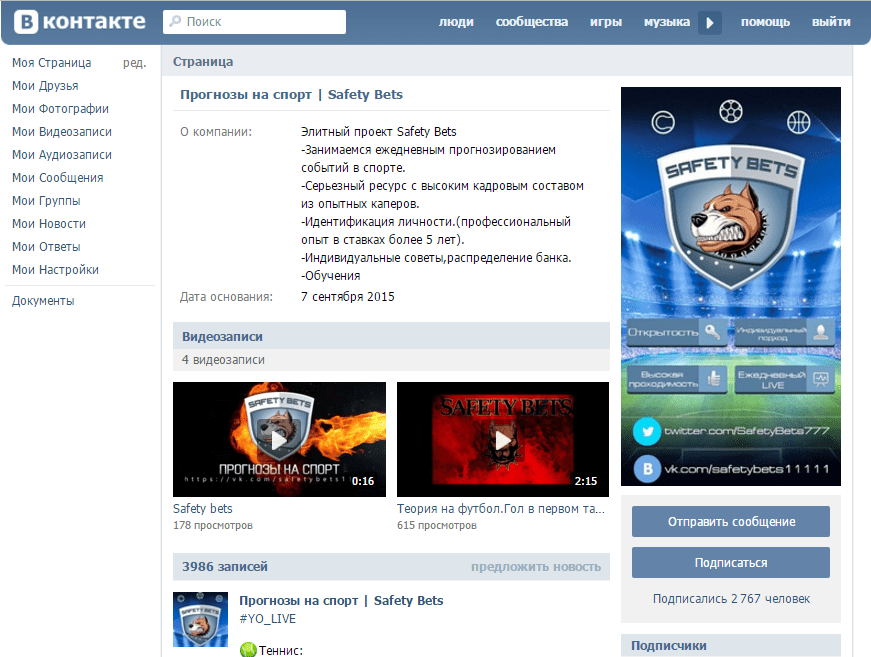Open the music player play button in header

[x=709, y=23]
